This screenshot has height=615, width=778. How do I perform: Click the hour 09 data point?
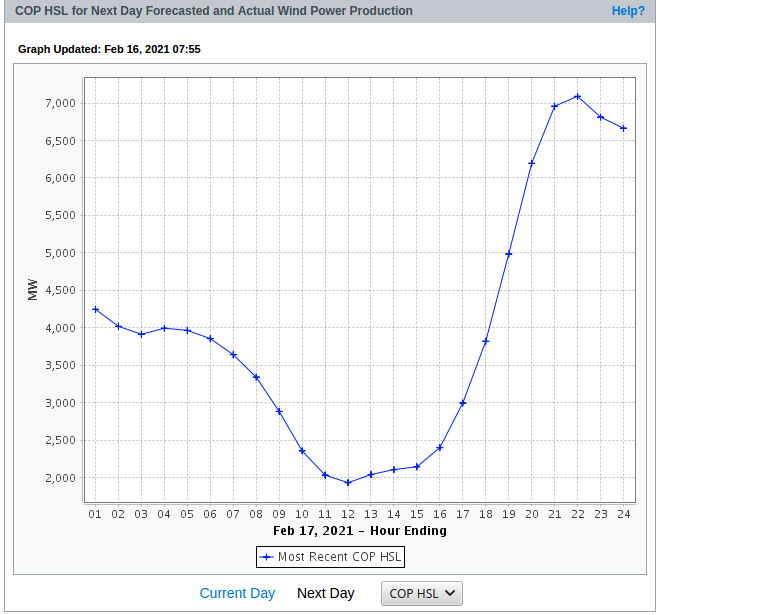click(x=279, y=411)
